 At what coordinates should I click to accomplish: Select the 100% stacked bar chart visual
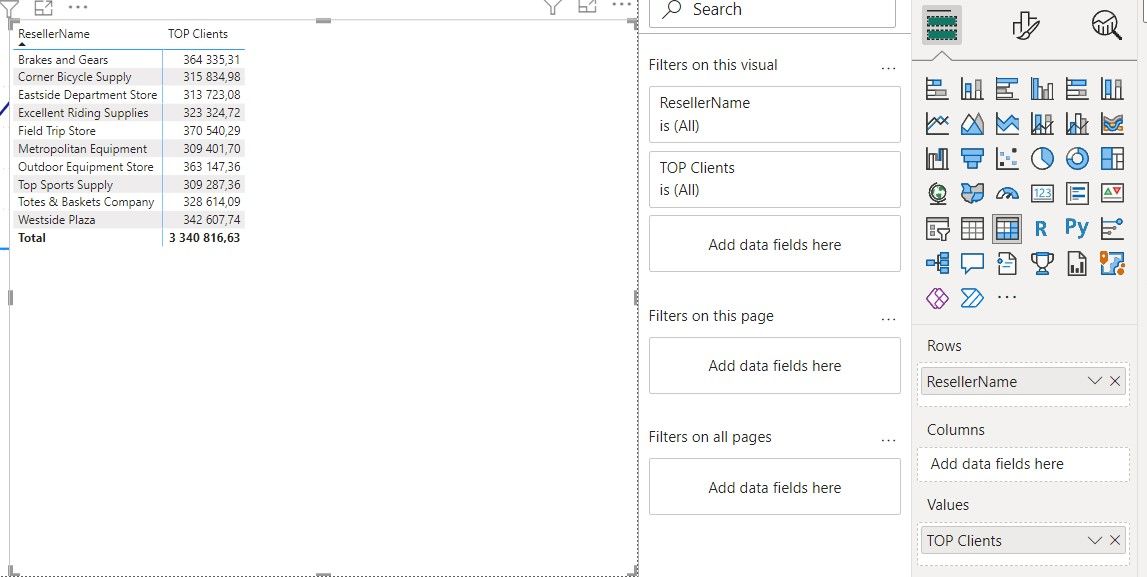click(x=1077, y=89)
